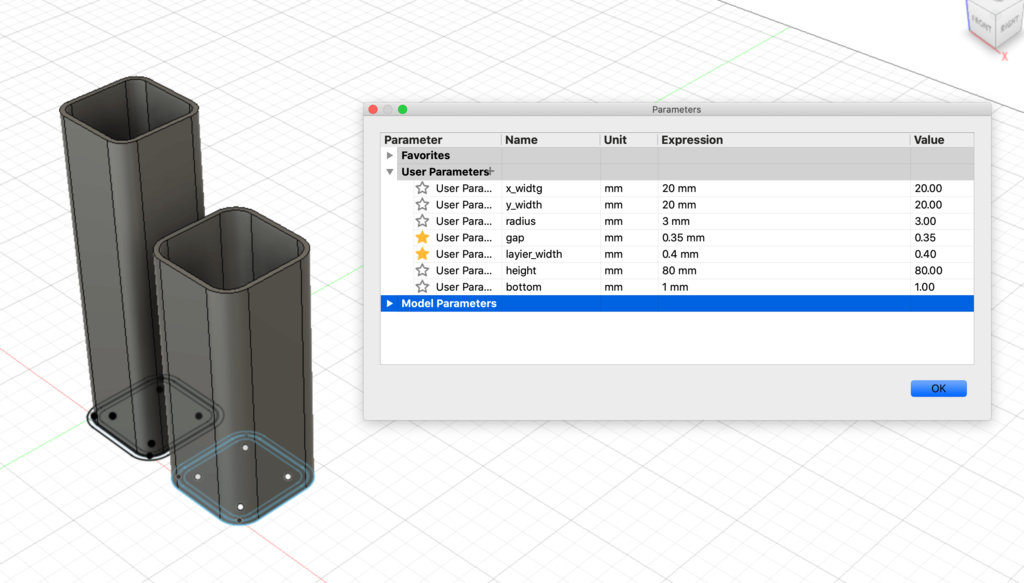Edit the 3 mm radius expression
Screen dimensions: 1024x583
(784, 221)
